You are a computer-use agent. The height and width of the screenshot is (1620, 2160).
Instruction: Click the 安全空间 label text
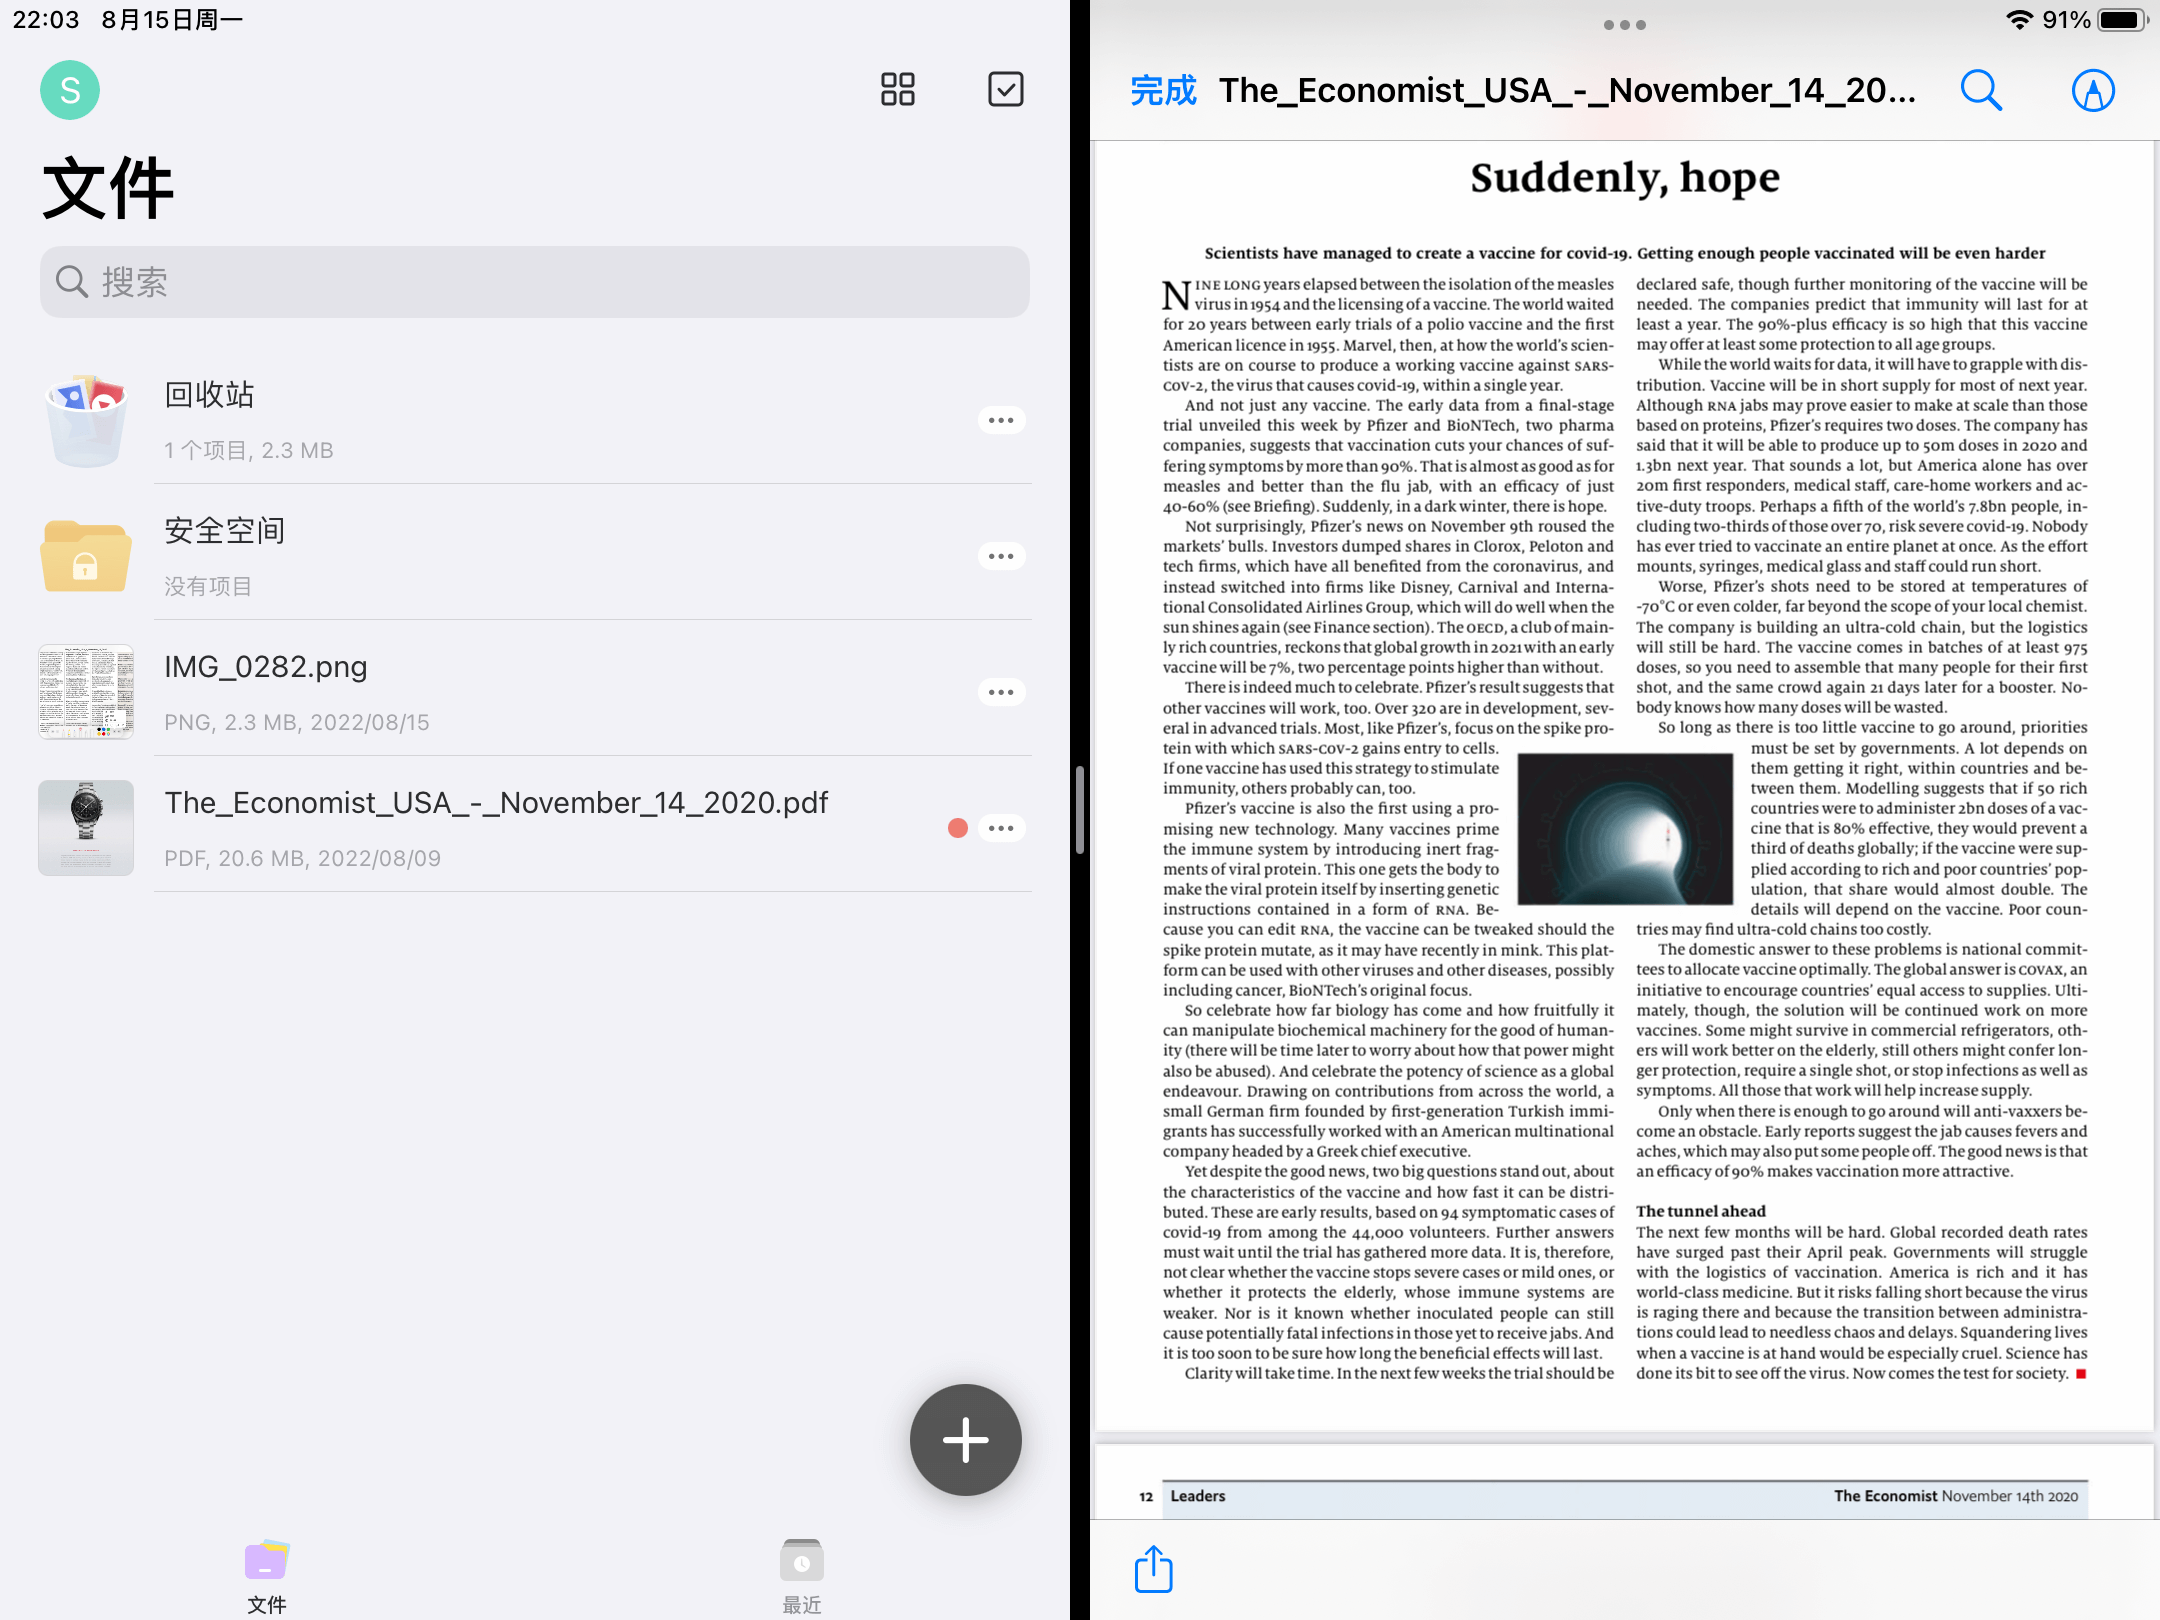point(225,531)
